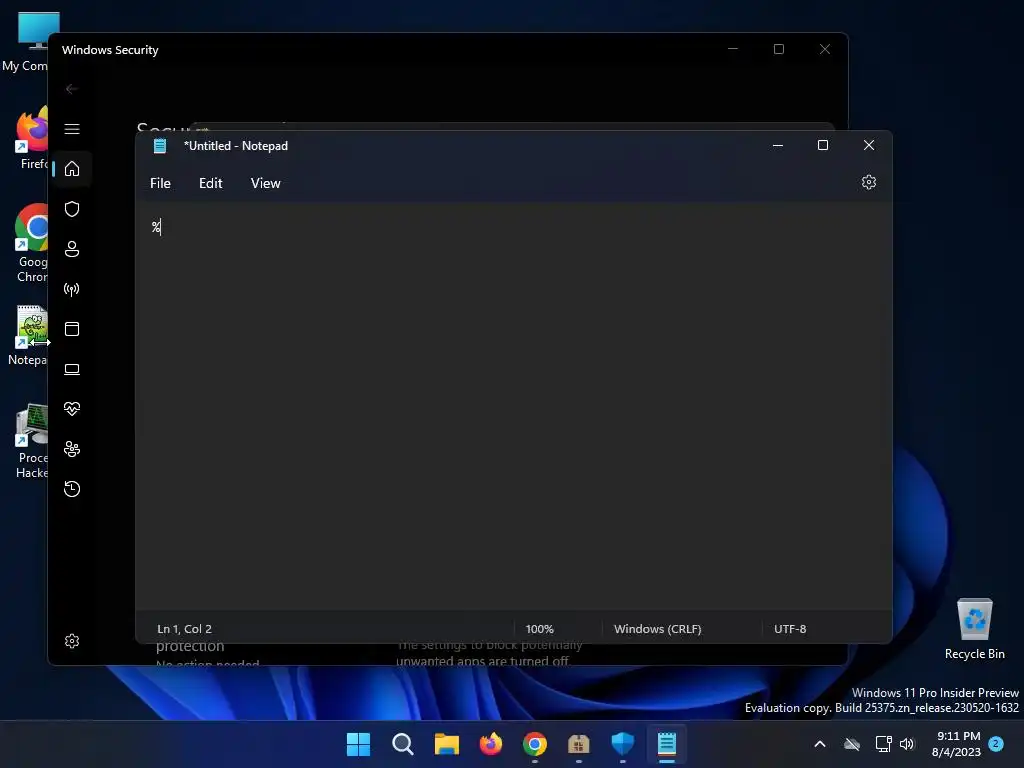Select the Google Chrome desktop shortcut
Viewport: 1024px width, 768px height.
pos(31,244)
